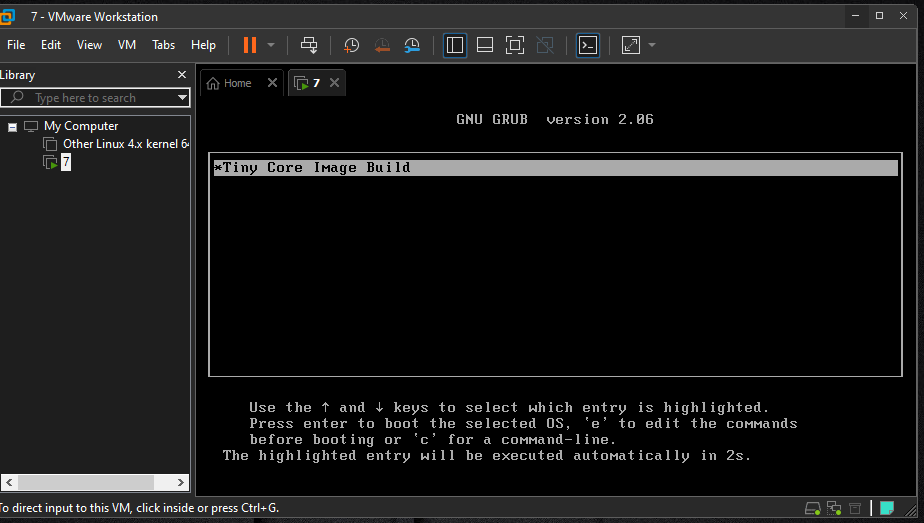Open the power options dropdown arrow
Viewport: 924px width, 523px height.
click(271, 45)
